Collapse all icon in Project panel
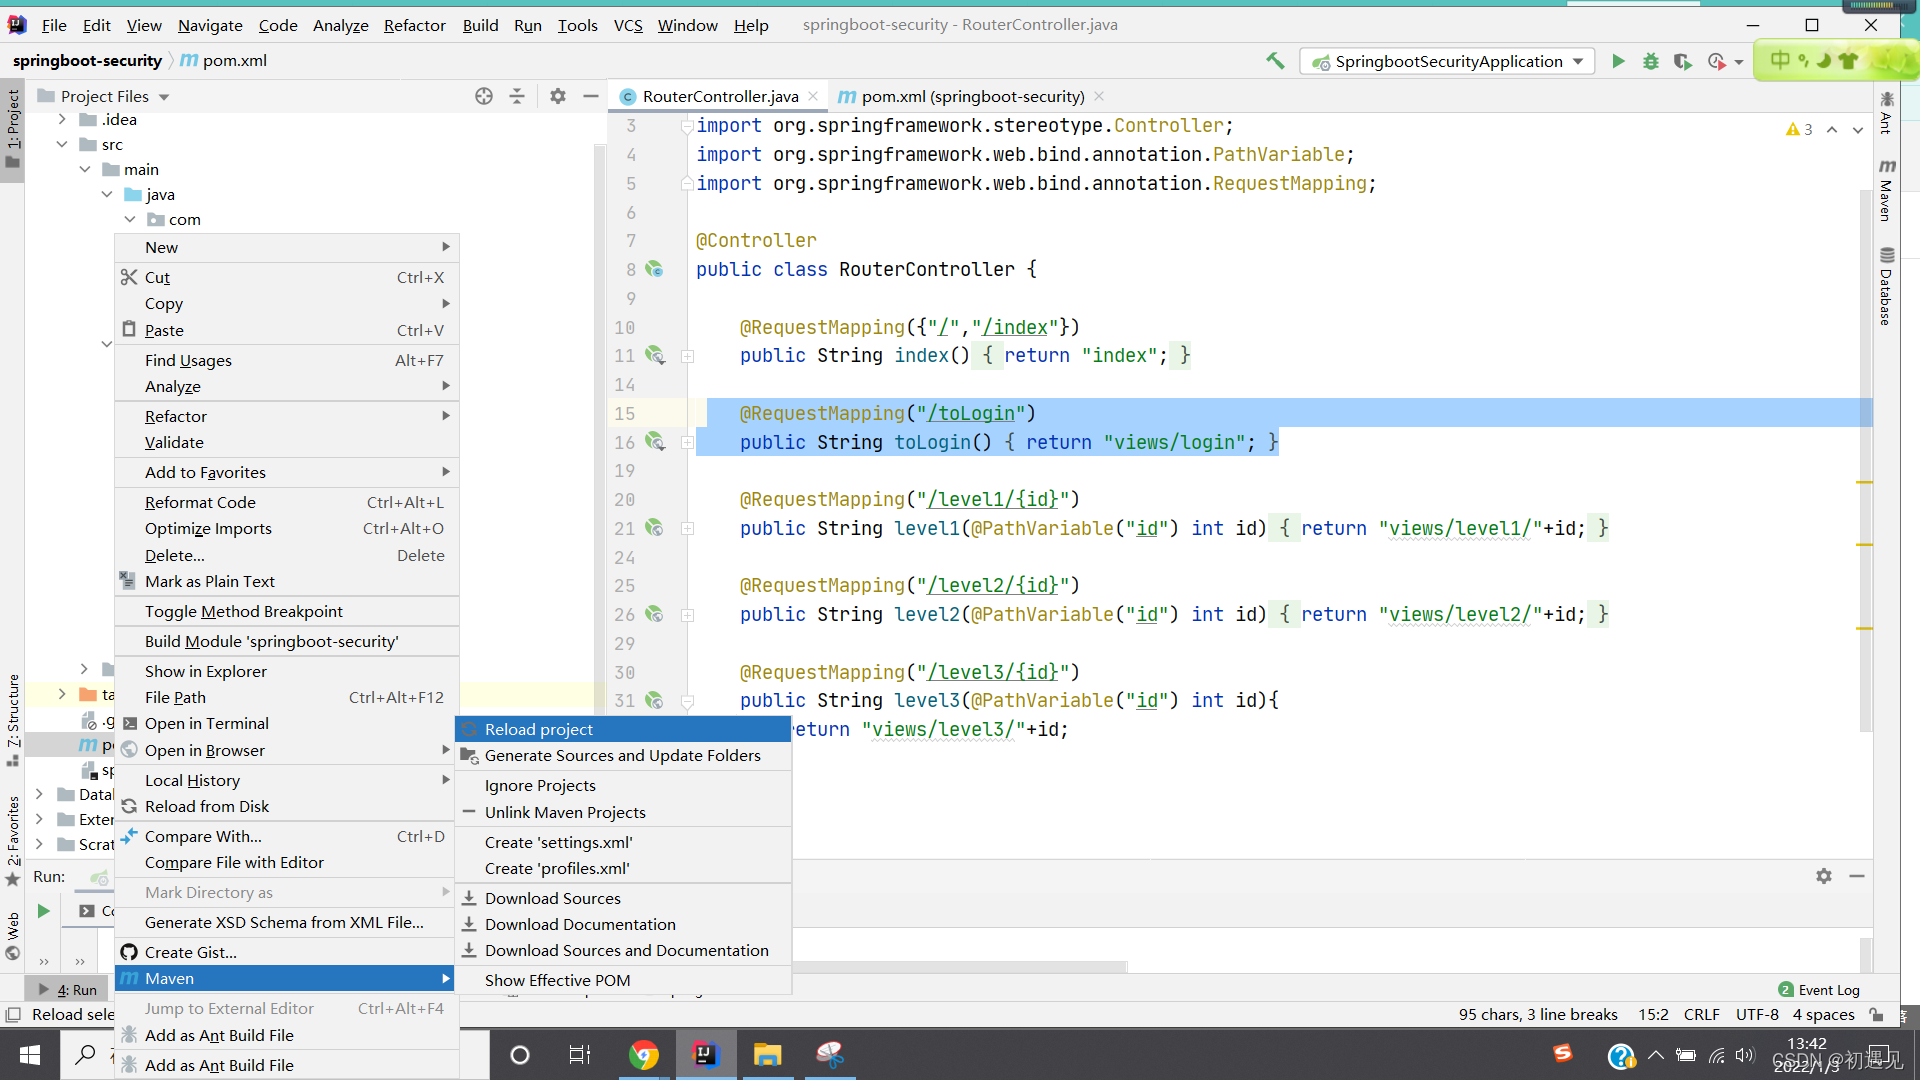 [517, 96]
